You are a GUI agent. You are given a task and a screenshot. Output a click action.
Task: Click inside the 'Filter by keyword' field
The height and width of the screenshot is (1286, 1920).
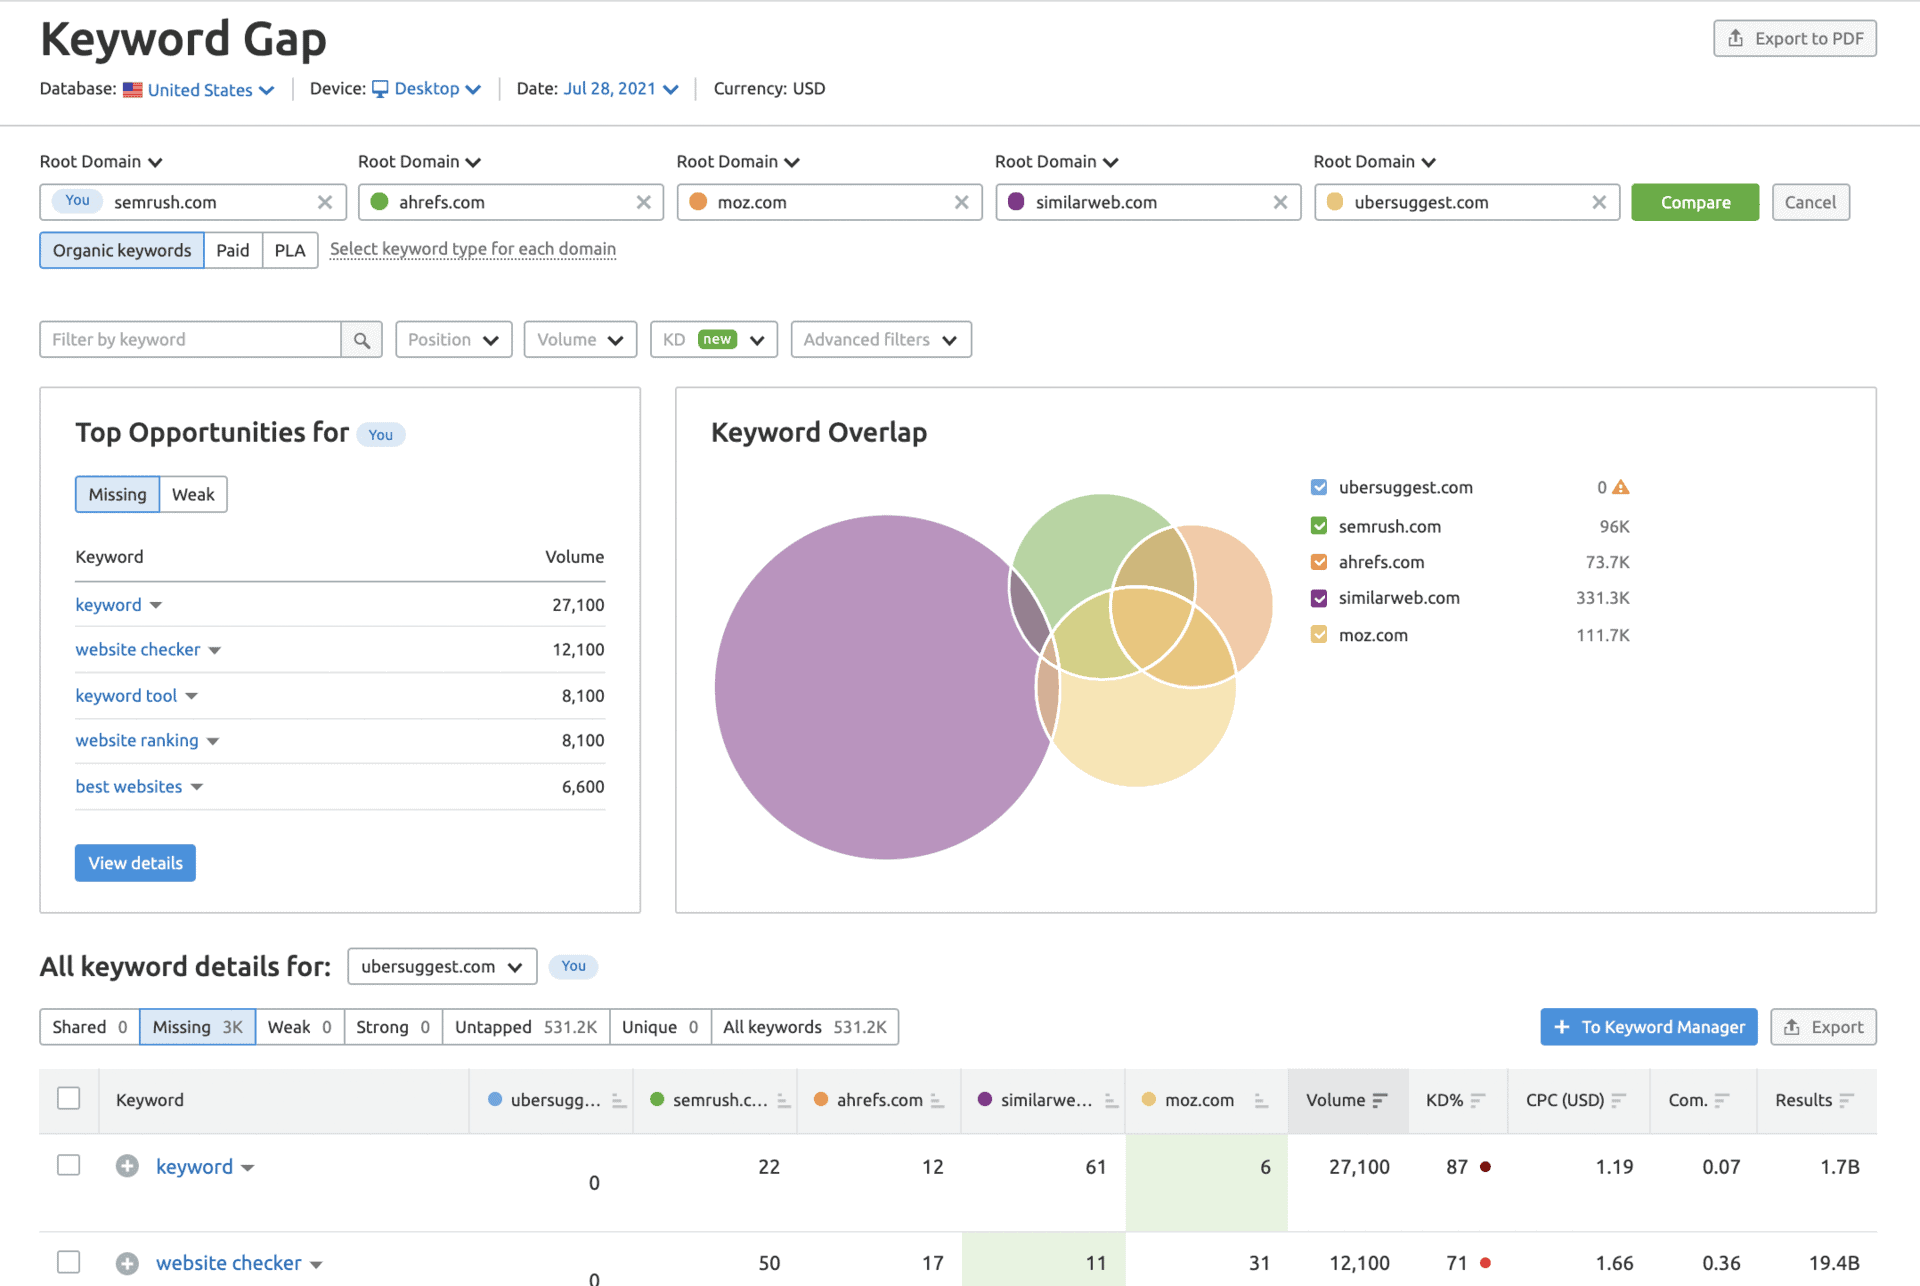tap(190, 339)
